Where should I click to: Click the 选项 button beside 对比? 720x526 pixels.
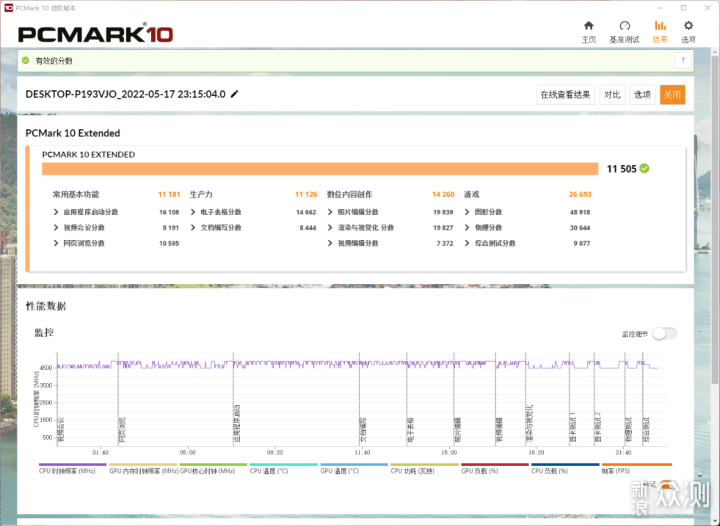tap(642, 95)
